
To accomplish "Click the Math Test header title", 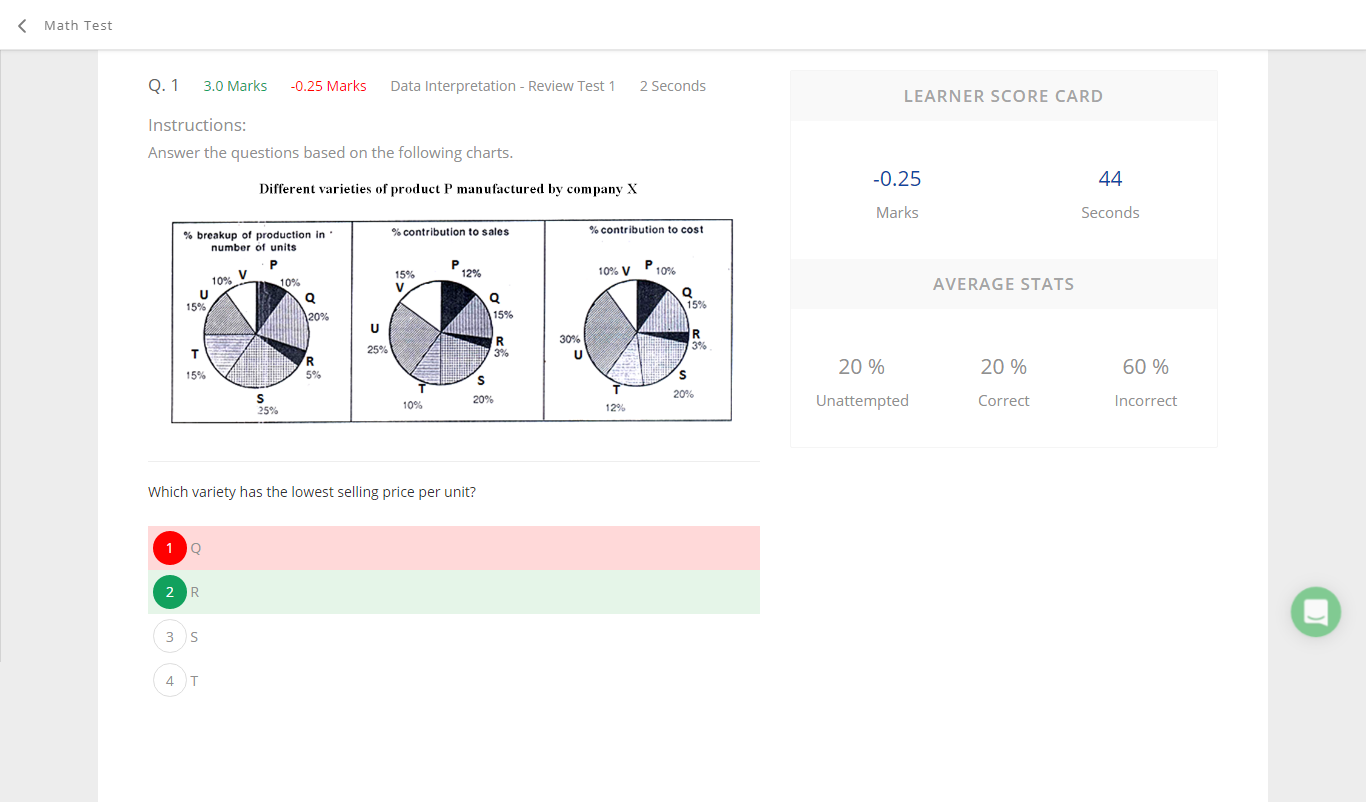I will tap(78, 25).
